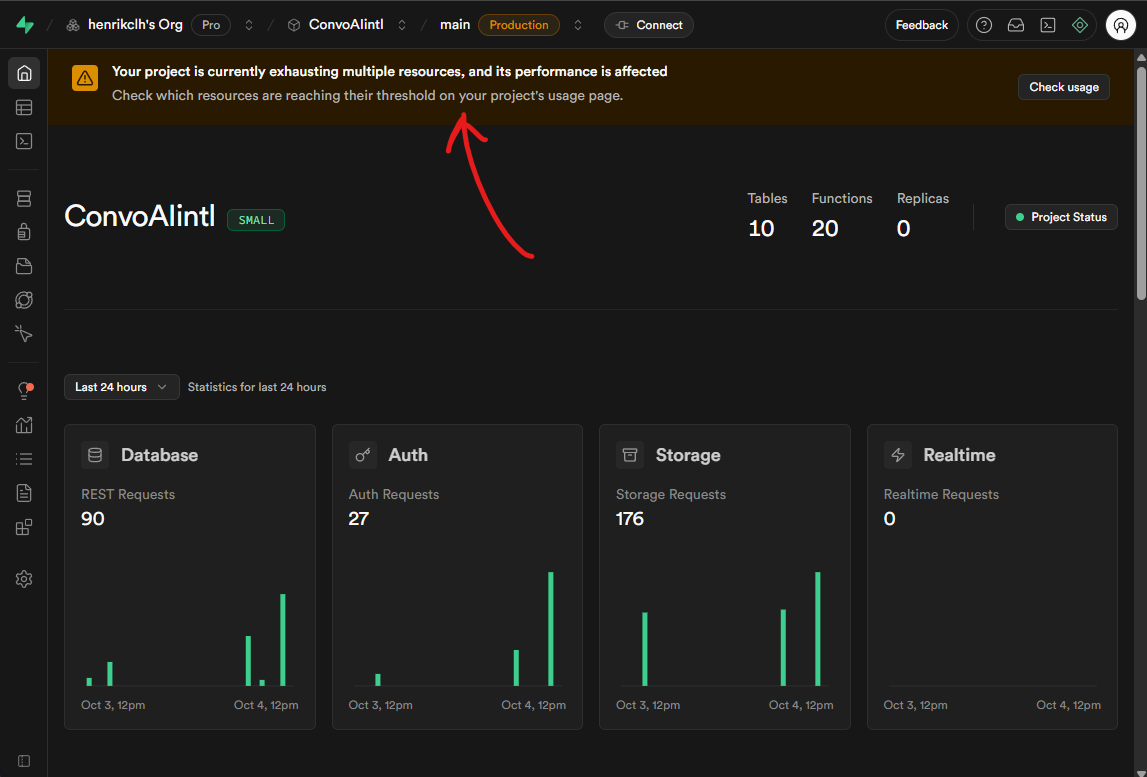The height and width of the screenshot is (777, 1147).
Task: Click the Check usage button
Action: coord(1063,87)
